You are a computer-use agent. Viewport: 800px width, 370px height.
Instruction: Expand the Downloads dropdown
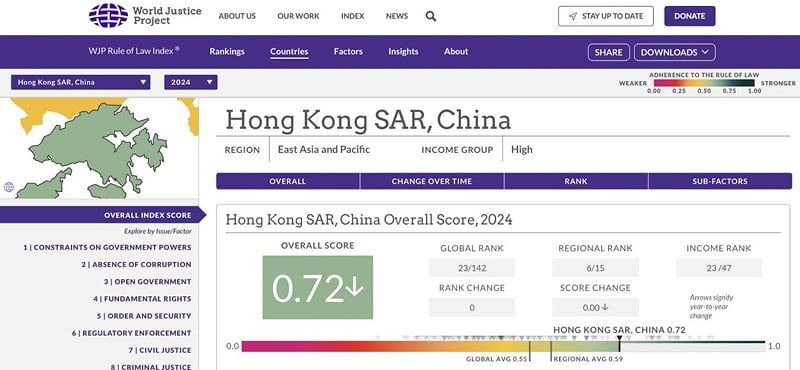tap(674, 52)
